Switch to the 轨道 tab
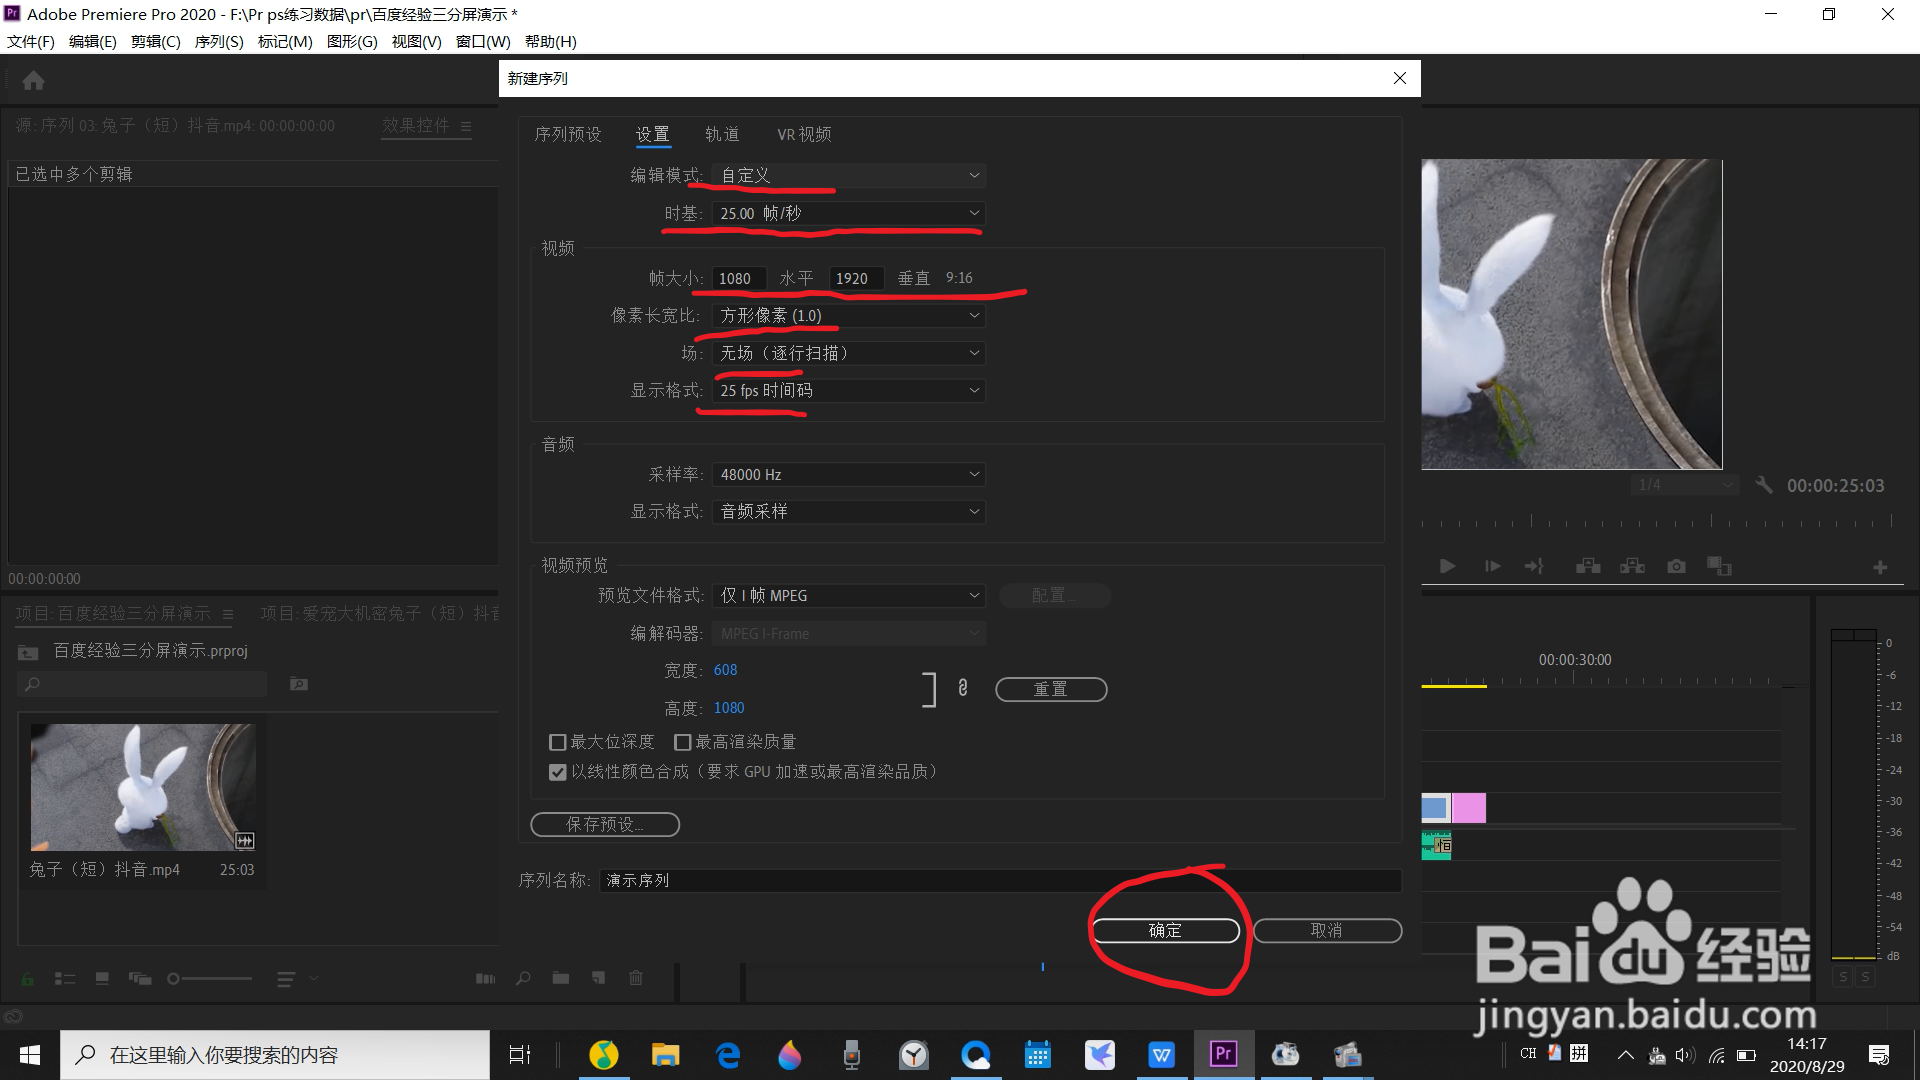Image resolution: width=1920 pixels, height=1080 pixels. click(722, 135)
